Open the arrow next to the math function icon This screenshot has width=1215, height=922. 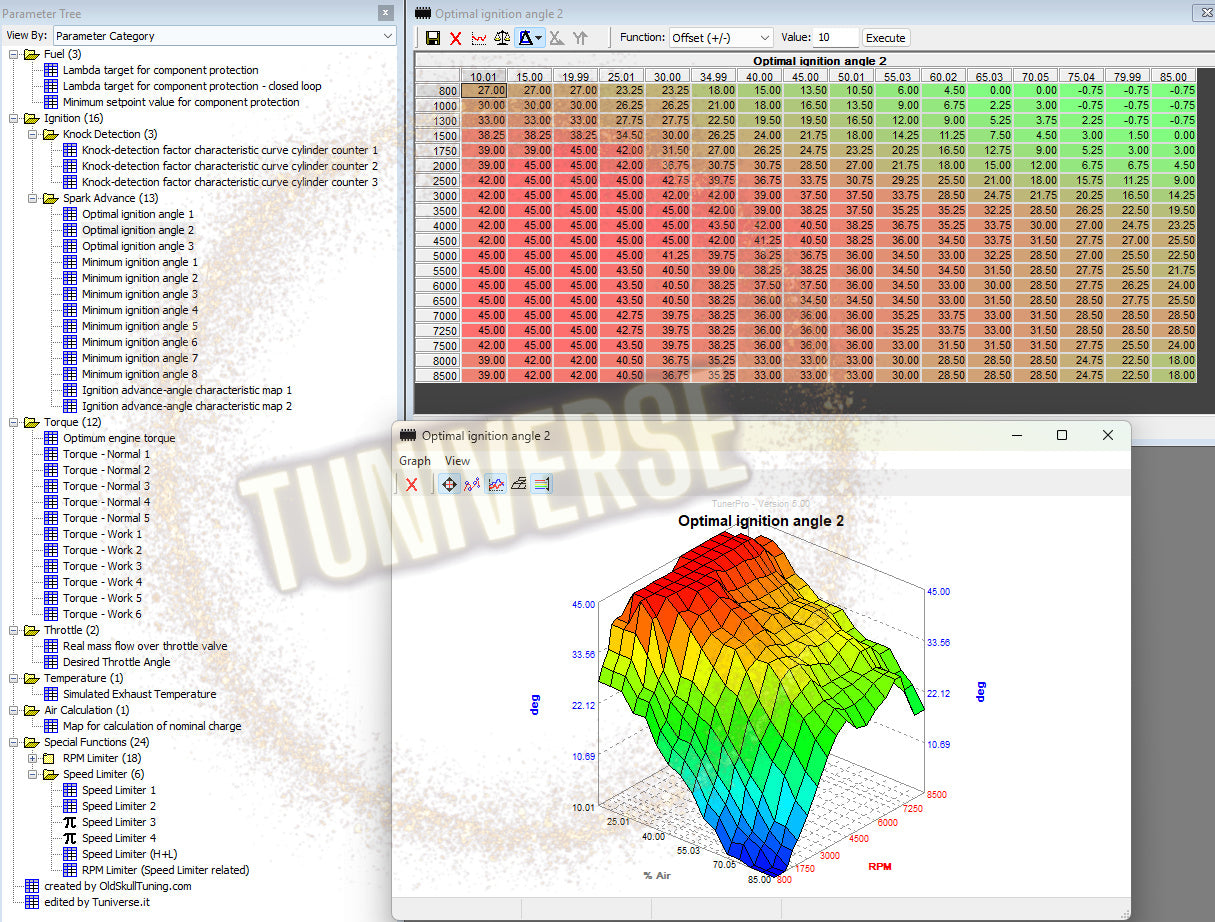pos(539,38)
